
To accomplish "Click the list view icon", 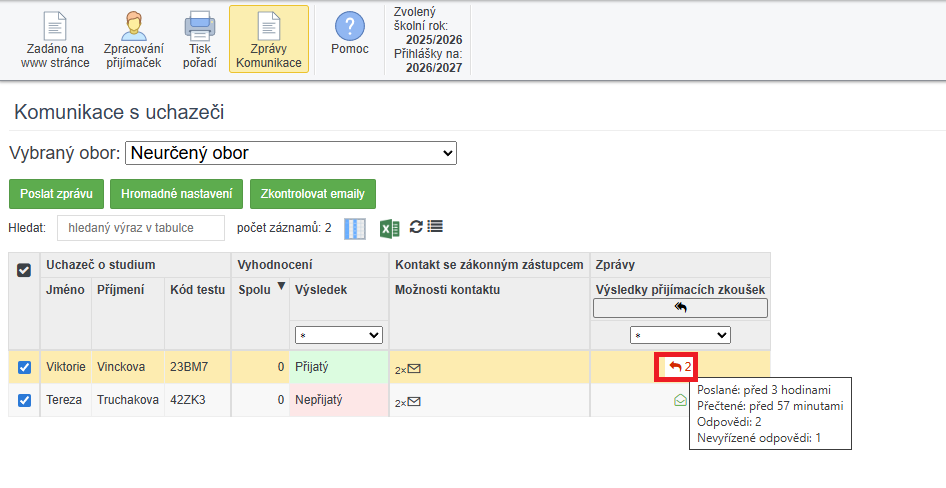I will (x=435, y=228).
